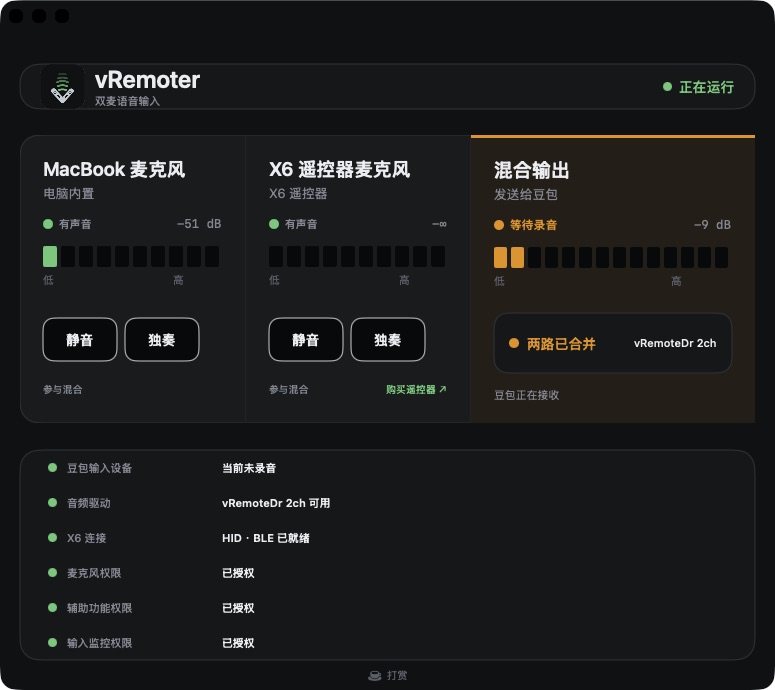Click the HID · BLE 已就绪 value

(x=265, y=538)
